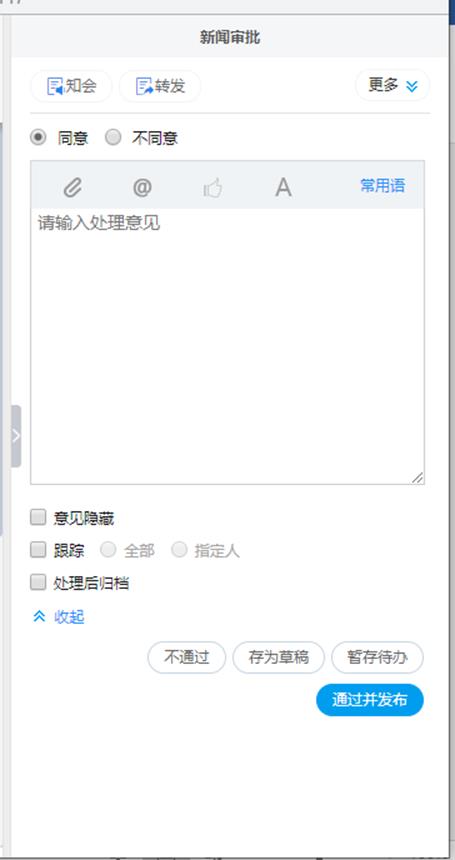The image size is (455, 860).
Task: Enable the 意见隐藏 checkbox
Action: (38, 517)
